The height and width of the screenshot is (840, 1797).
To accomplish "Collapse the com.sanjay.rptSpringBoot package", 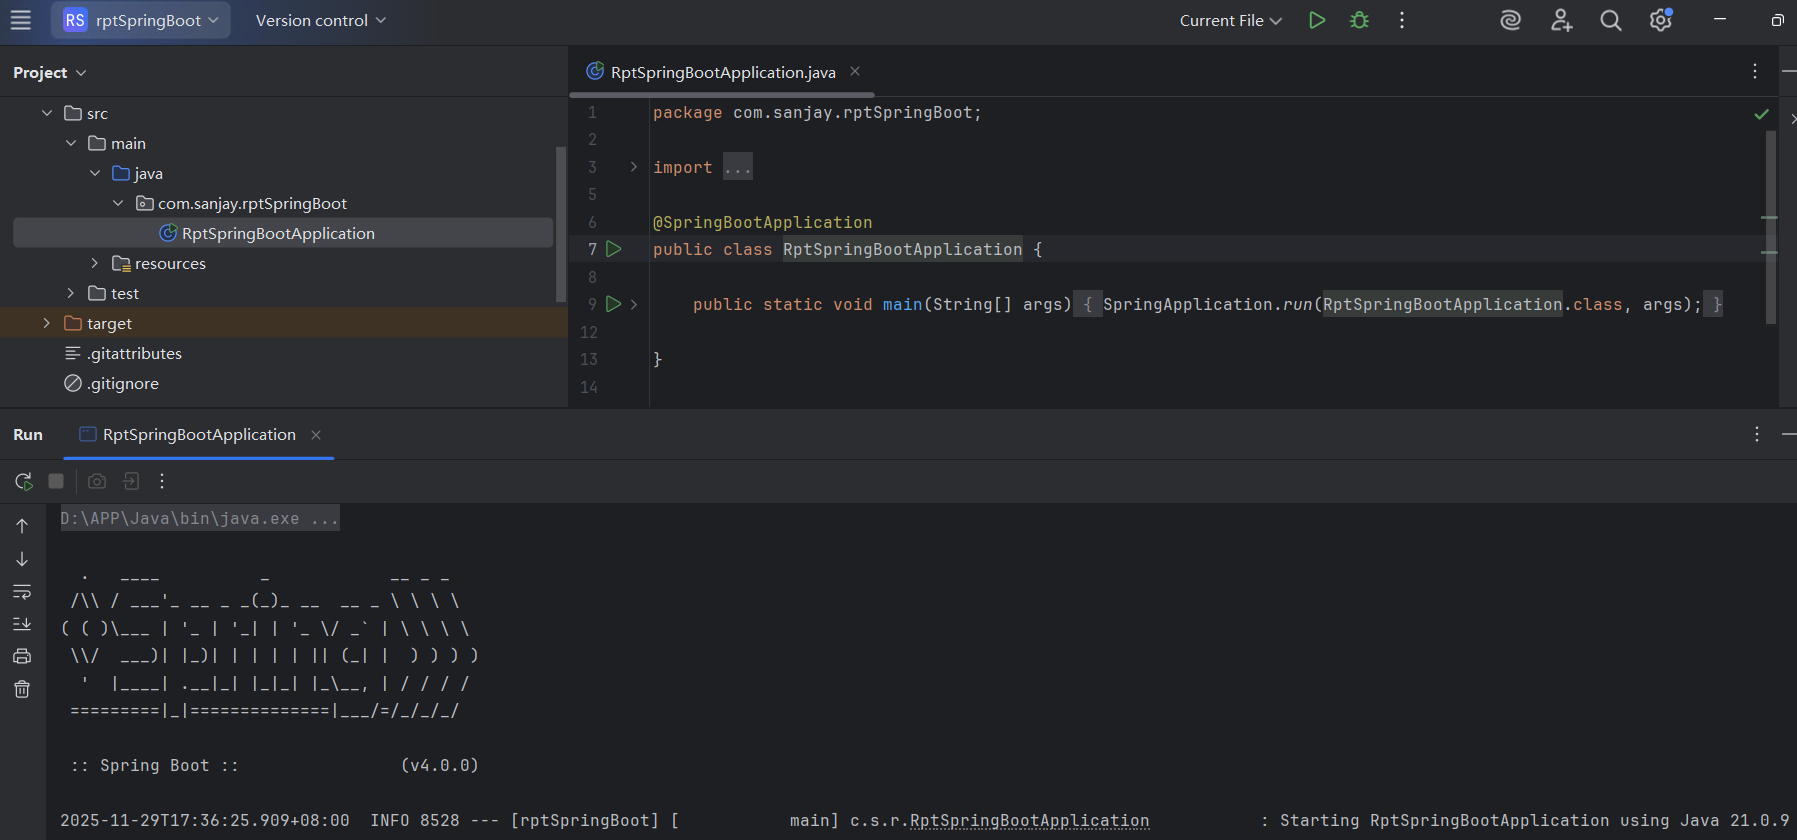I will point(118,203).
